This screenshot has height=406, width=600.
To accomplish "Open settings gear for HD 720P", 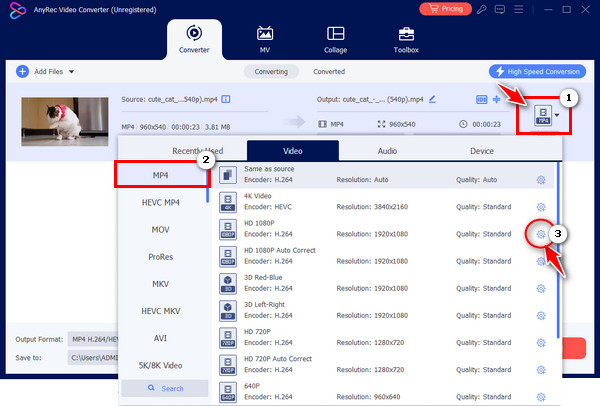I will coord(541,343).
